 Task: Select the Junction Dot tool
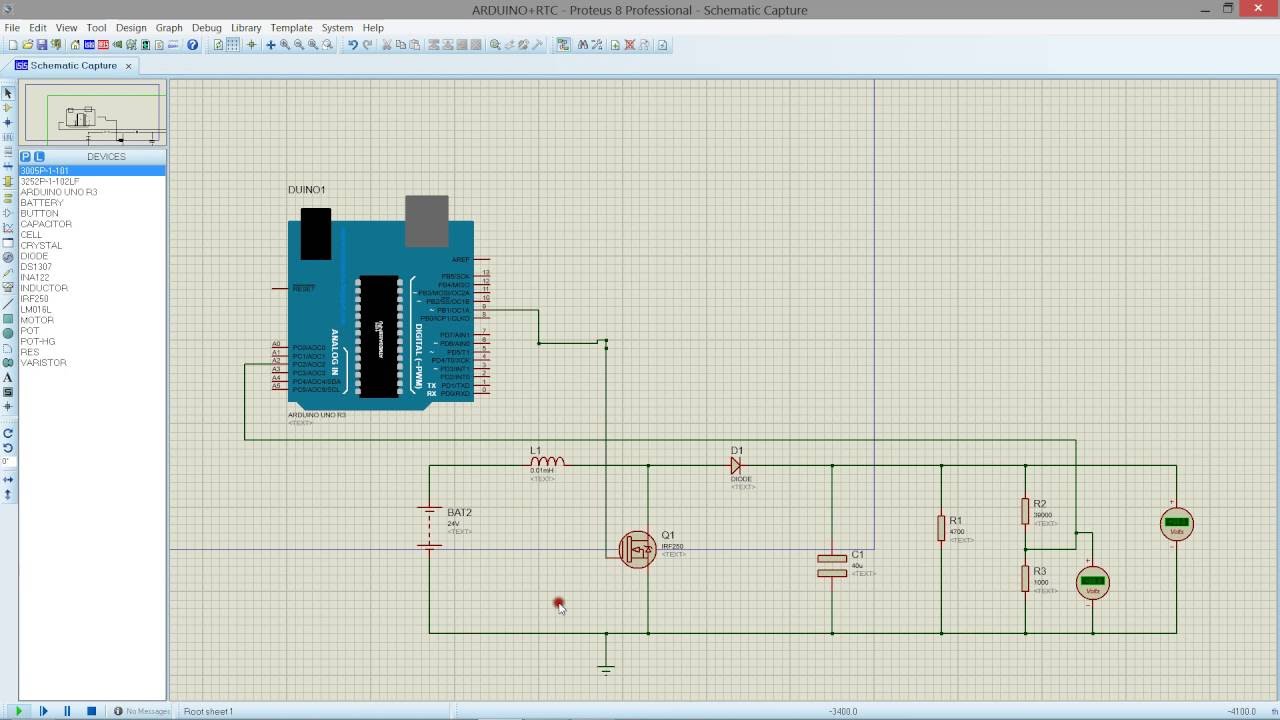coord(8,122)
